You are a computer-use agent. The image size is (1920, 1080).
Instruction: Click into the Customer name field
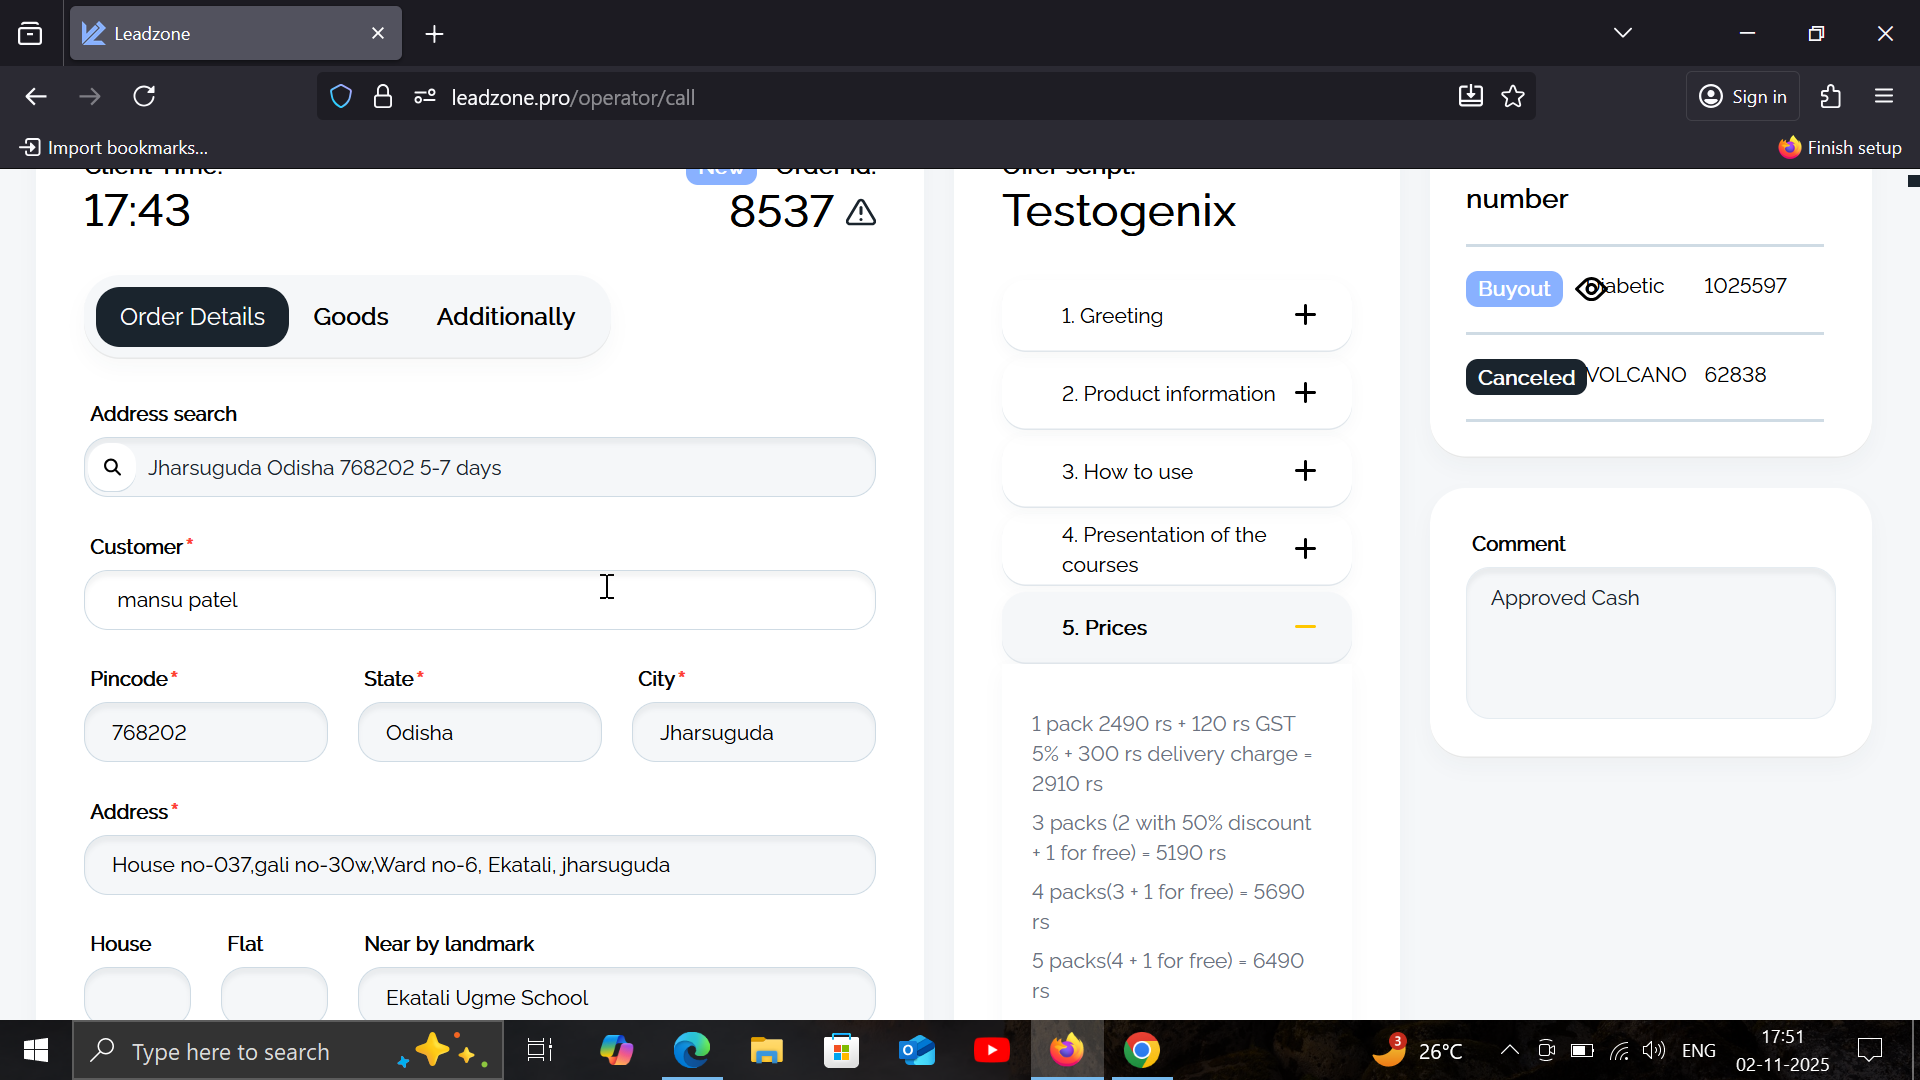pyautogui.click(x=480, y=600)
